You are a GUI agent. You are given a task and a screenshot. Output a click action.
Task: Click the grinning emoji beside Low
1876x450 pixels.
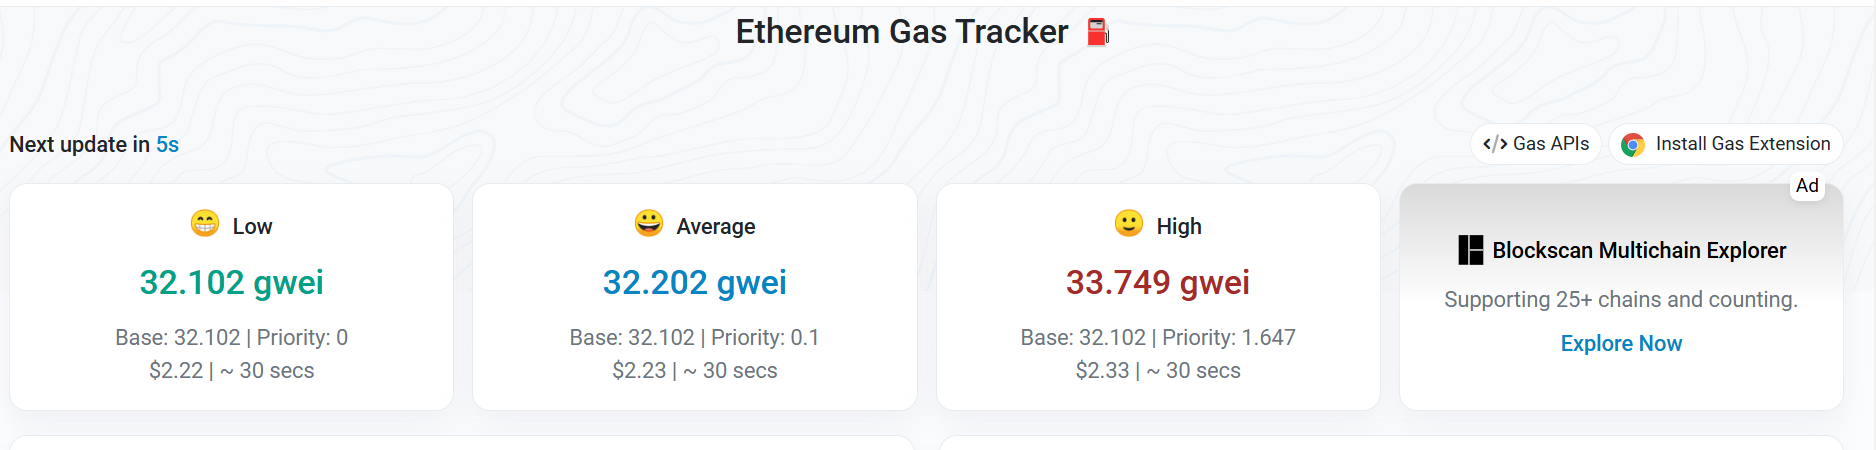point(205,223)
